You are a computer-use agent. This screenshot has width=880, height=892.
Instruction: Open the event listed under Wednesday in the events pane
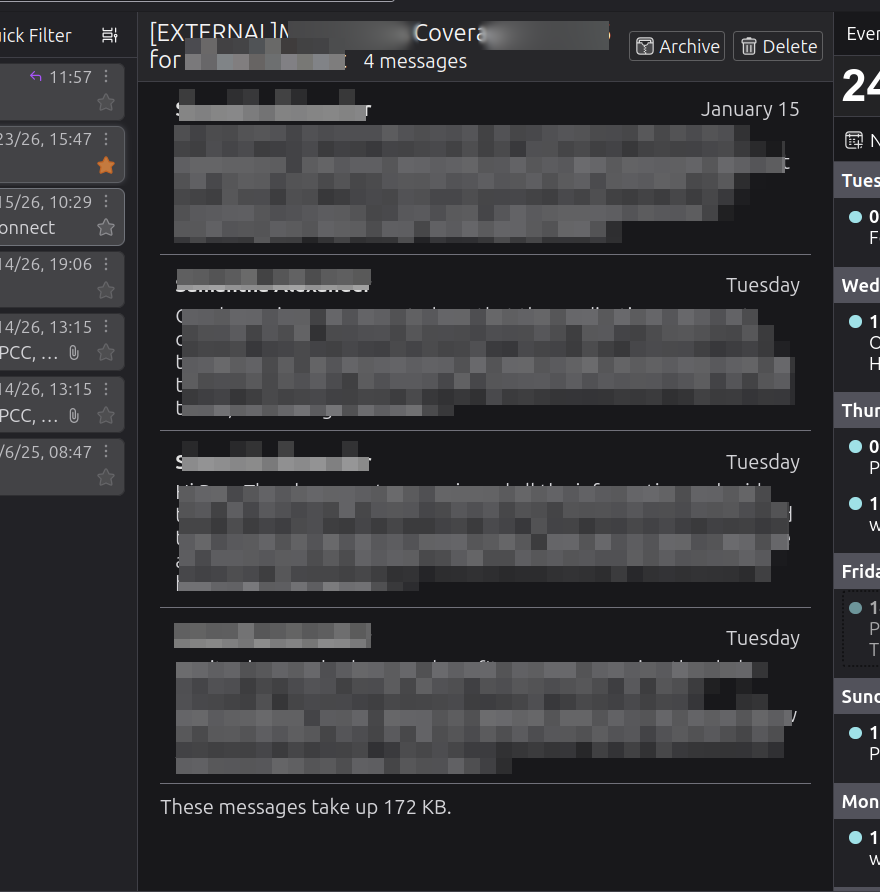click(862, 342)
